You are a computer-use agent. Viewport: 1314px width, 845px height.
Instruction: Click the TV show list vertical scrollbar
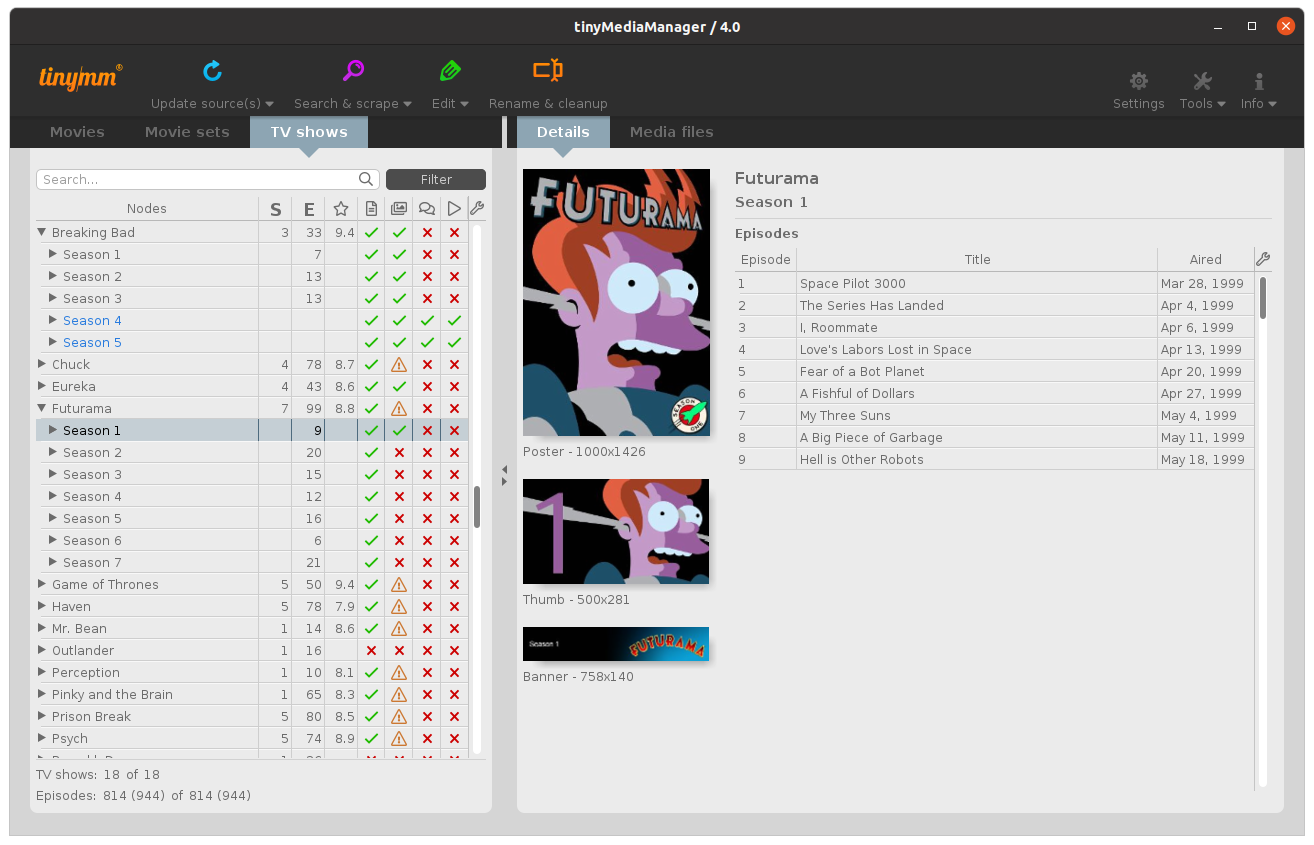[477, 507]
